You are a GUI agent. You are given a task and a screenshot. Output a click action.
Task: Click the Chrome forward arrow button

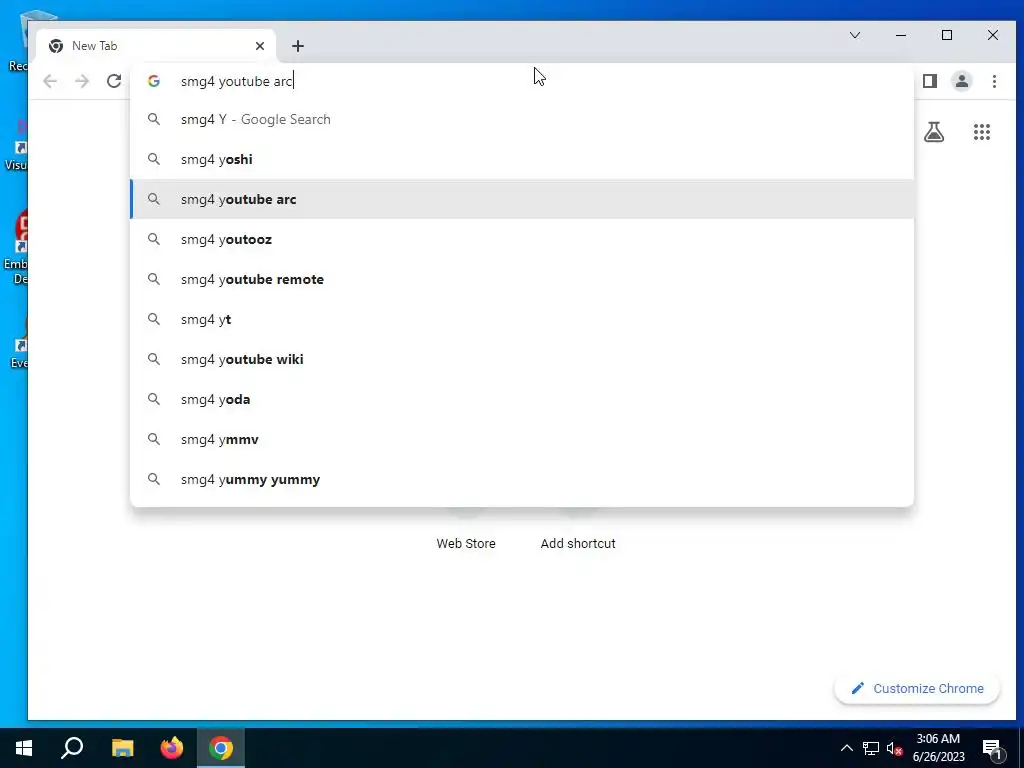point(82,81)
